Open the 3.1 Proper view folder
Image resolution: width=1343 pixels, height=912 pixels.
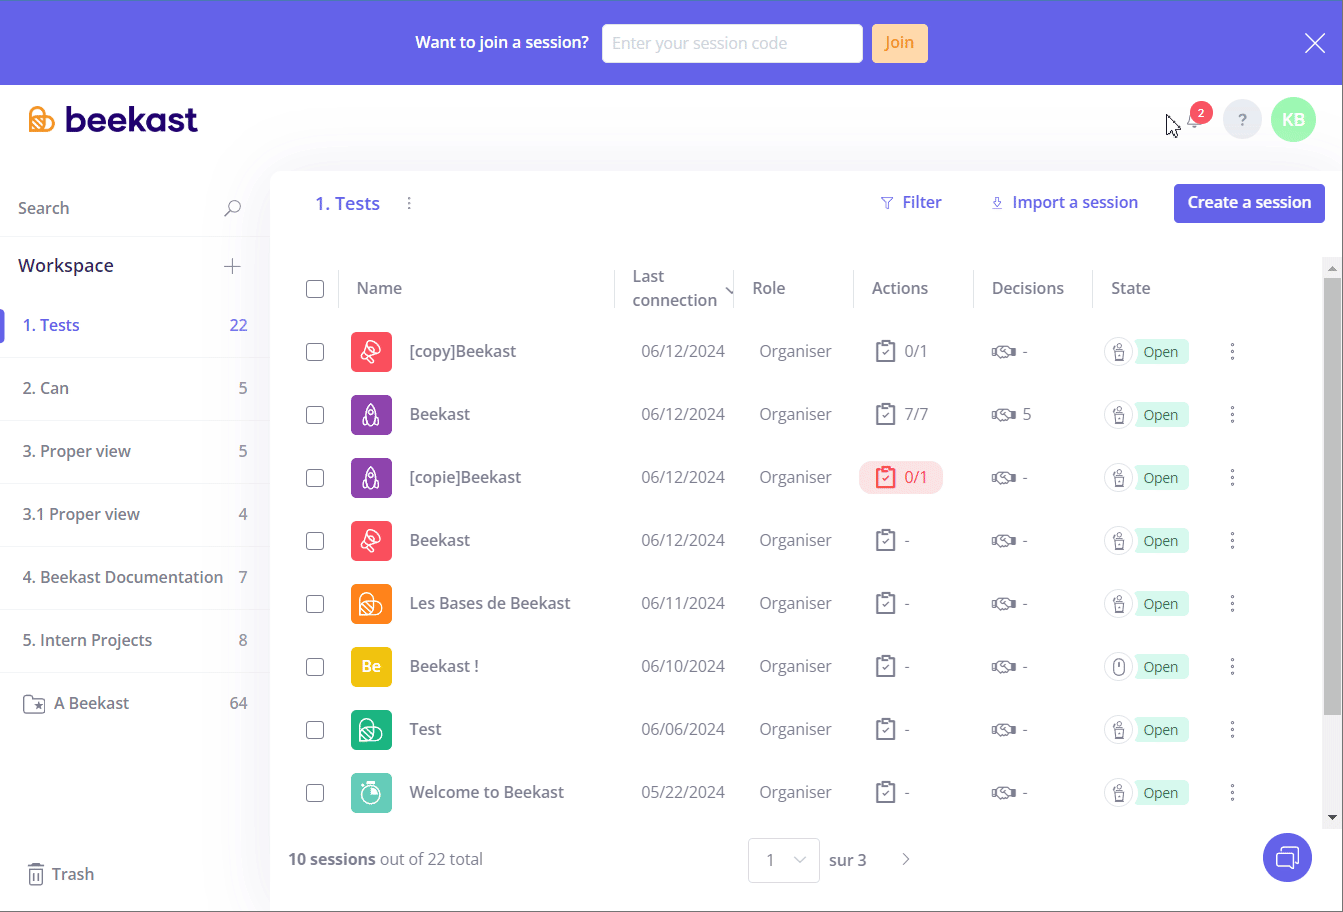click(x=135, y=515)
